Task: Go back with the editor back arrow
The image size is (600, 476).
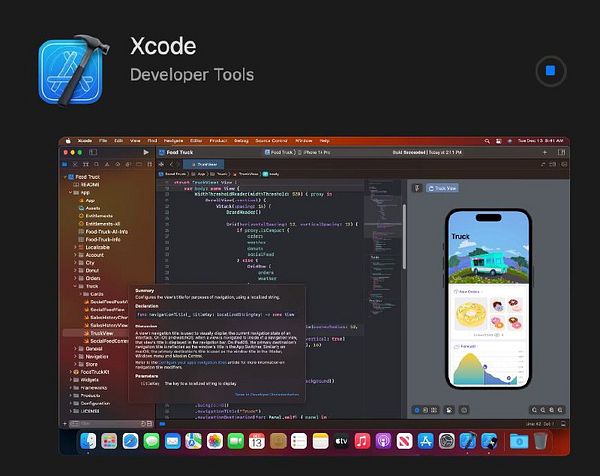Action: (171, 164)
